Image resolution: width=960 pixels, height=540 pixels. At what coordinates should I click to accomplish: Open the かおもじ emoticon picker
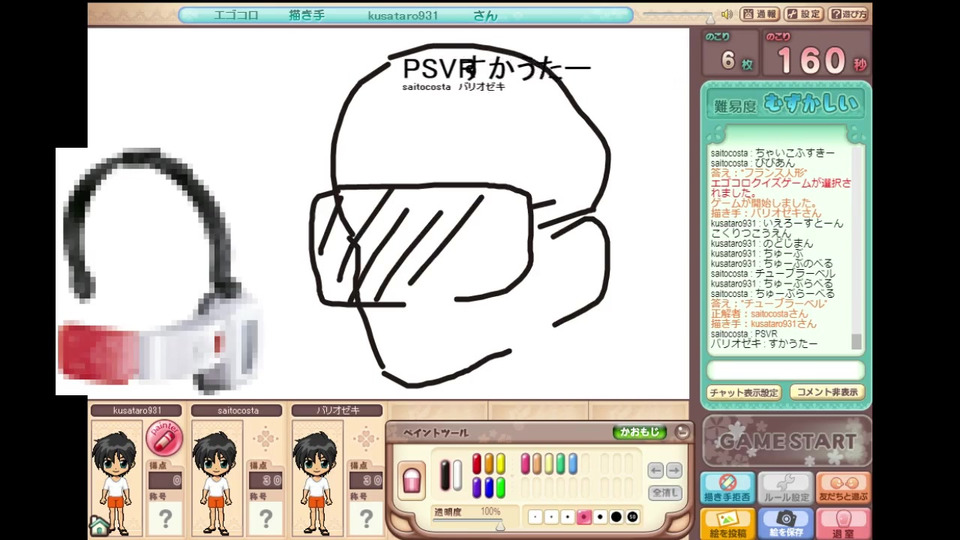tap(639, 432)
